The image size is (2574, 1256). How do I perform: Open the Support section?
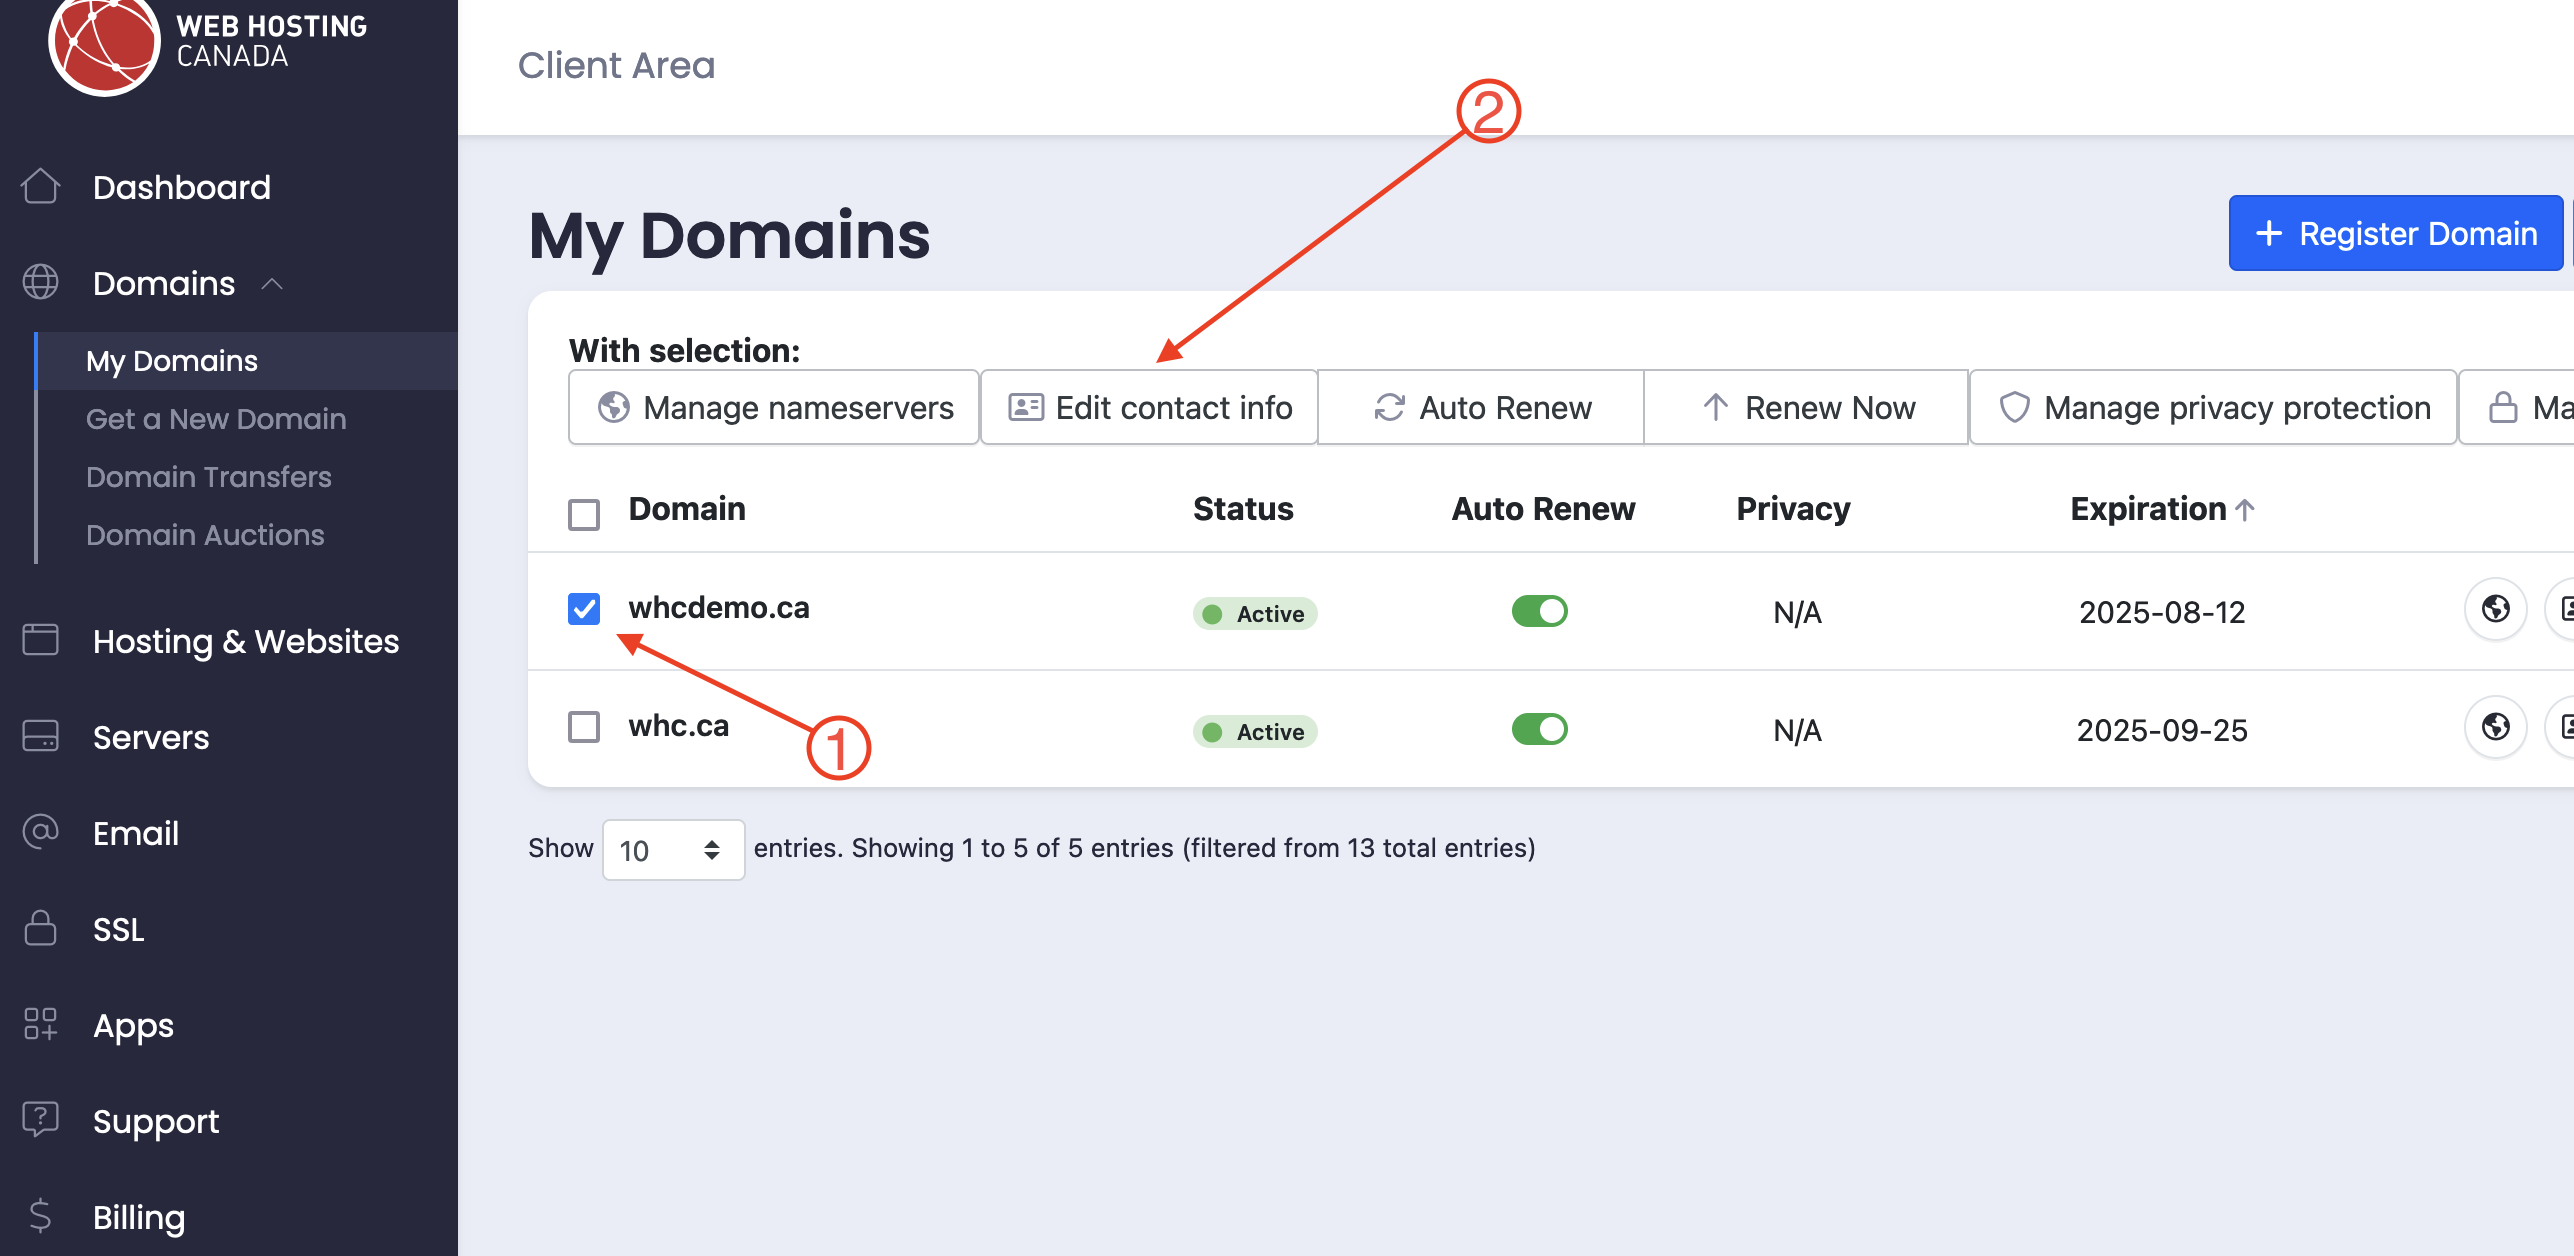click(156, 1122)
